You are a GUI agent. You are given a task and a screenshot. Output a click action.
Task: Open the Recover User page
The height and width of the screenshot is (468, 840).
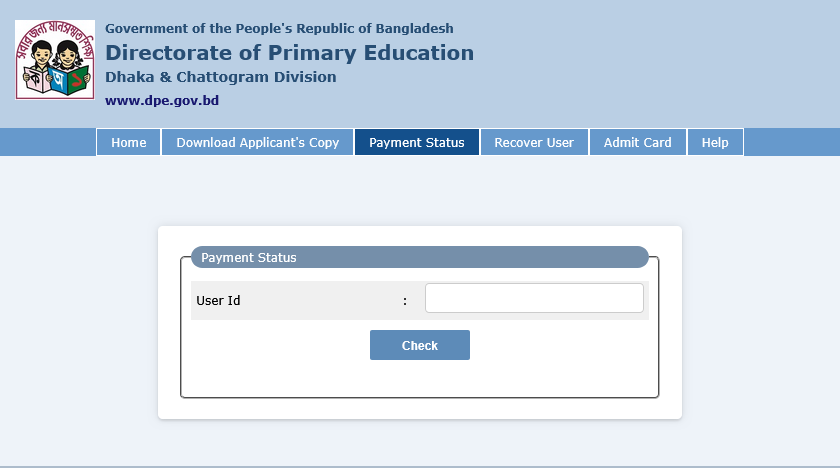(534, 142)
